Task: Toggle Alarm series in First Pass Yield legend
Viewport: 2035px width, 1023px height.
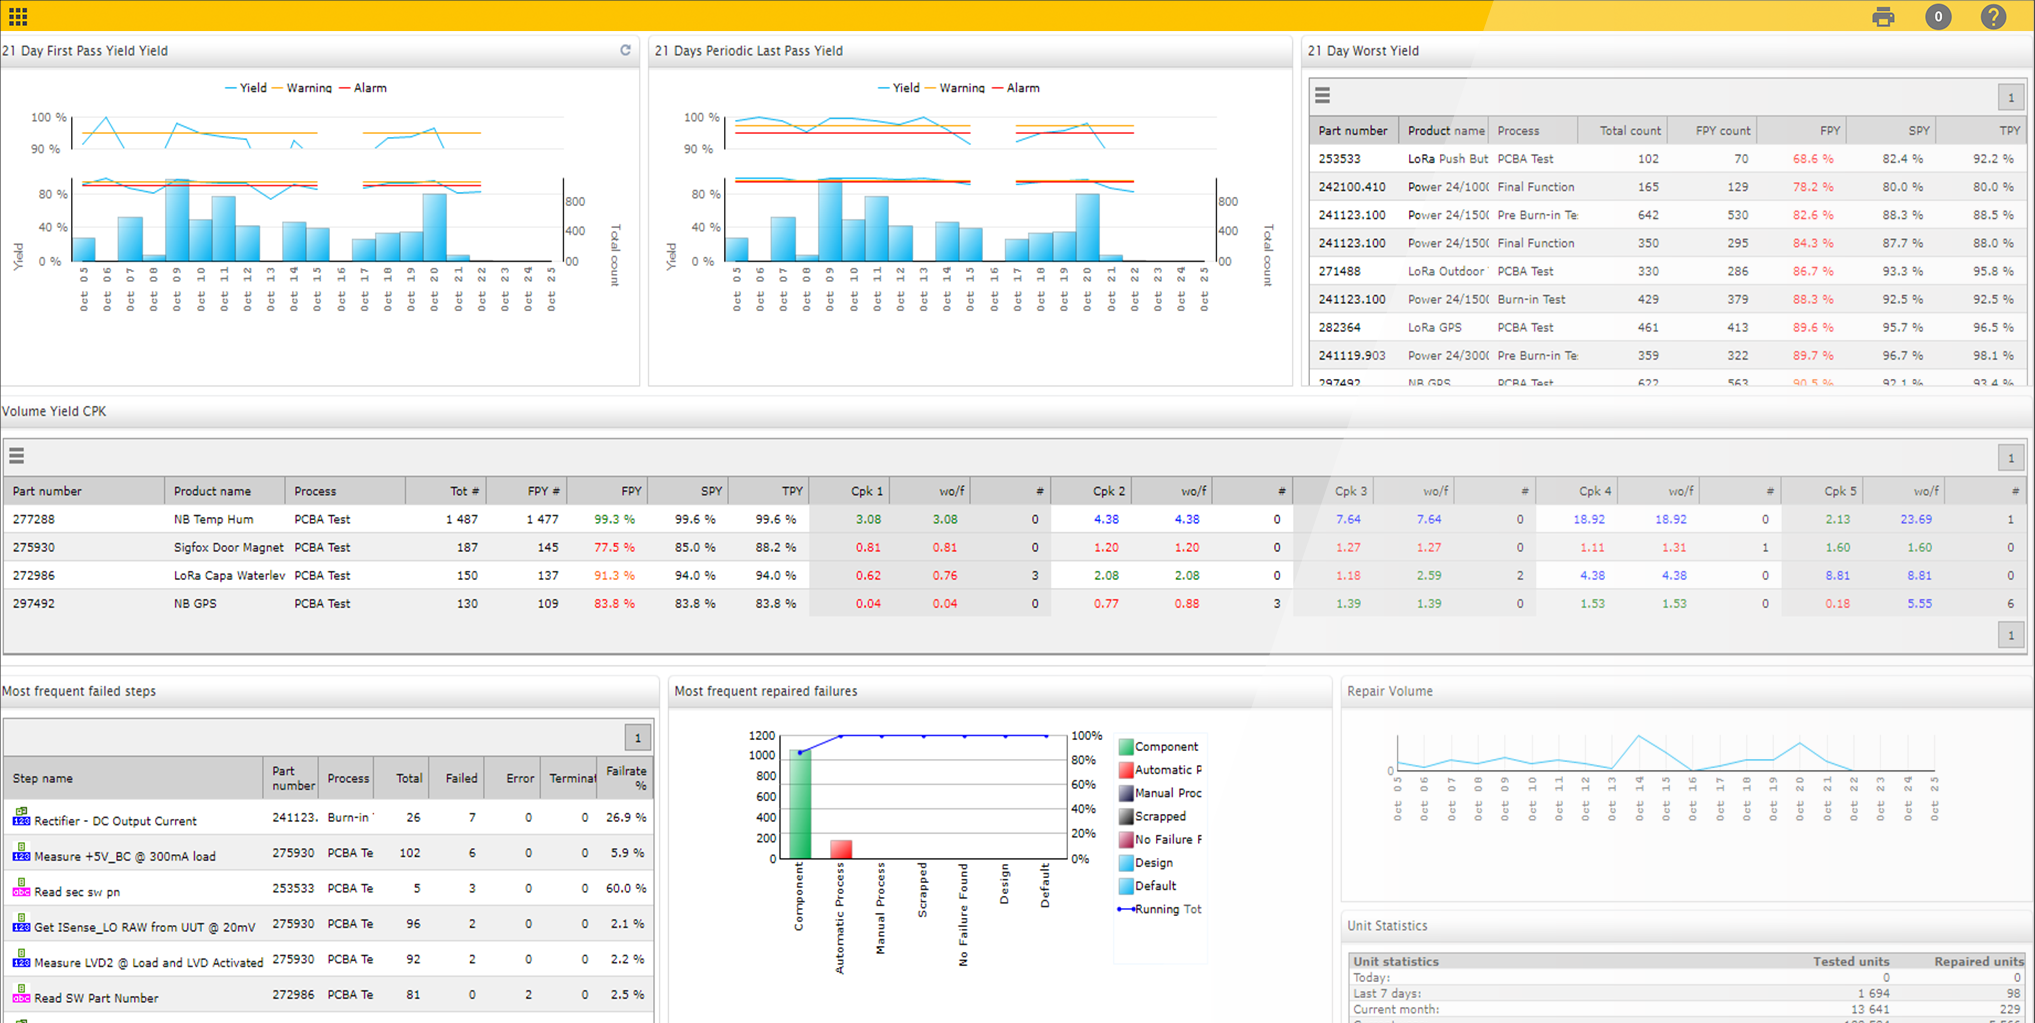Action: 363,88
